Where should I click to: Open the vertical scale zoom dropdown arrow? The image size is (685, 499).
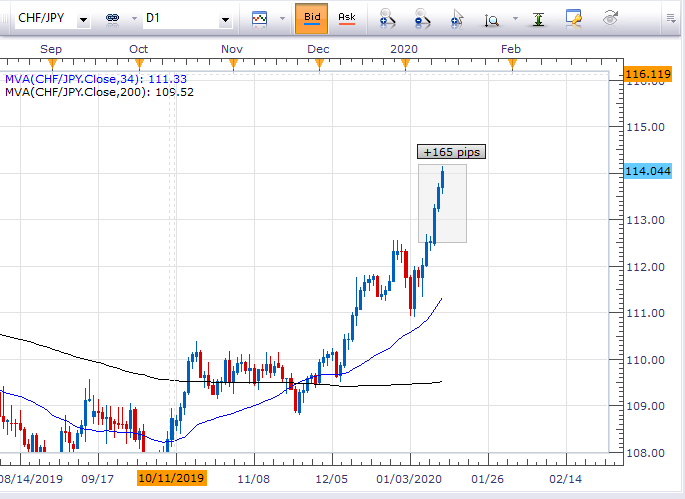(x=514, y=19)
